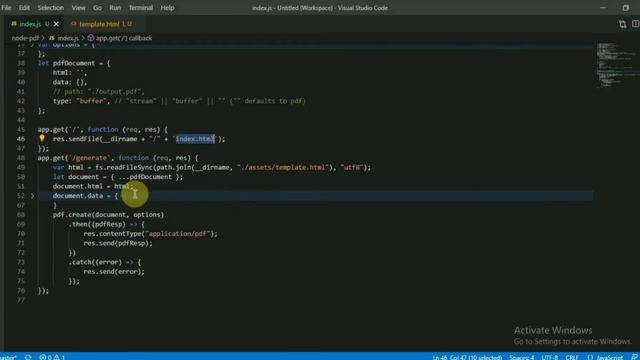This screenshot has height=360, width=640.
Task: Open the View menu
Action: pos(78,8)
